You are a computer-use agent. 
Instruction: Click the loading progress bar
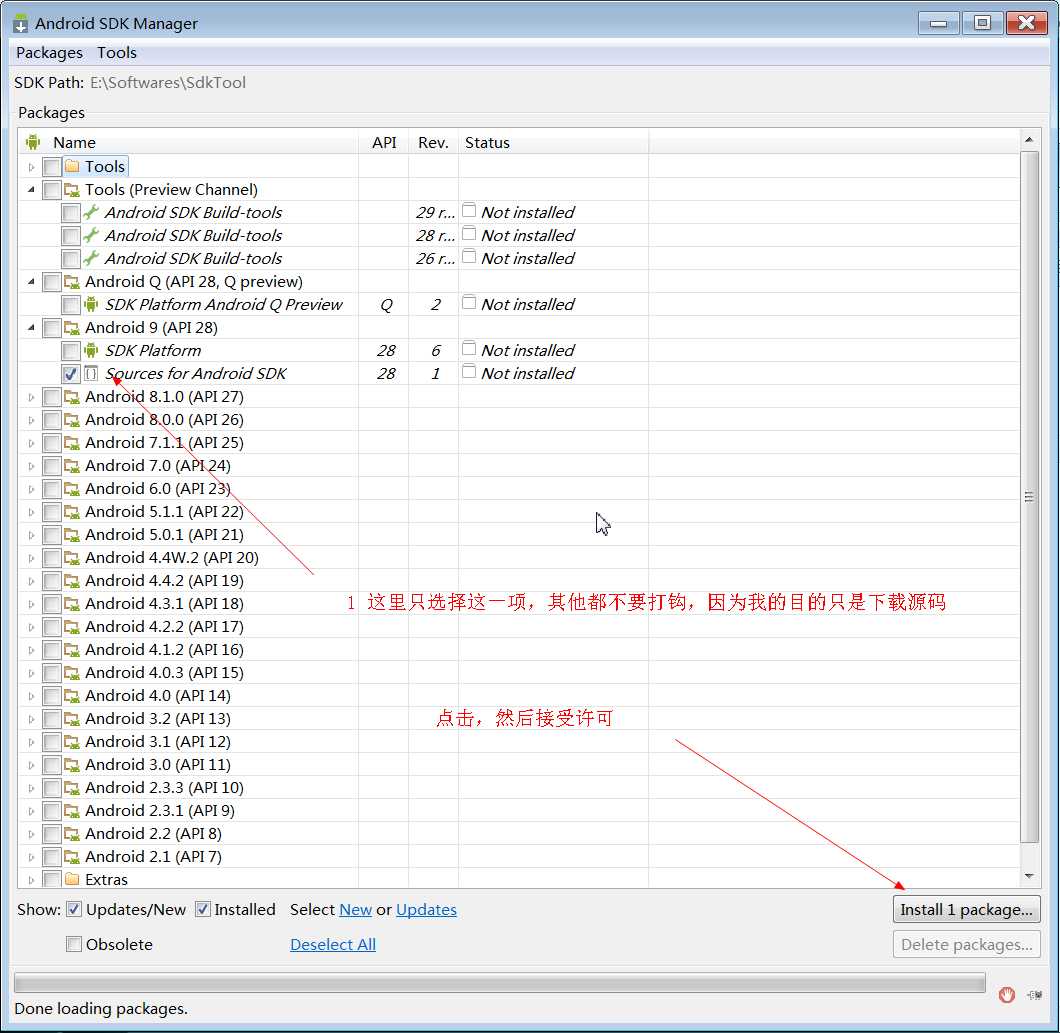tap(500, 982)
